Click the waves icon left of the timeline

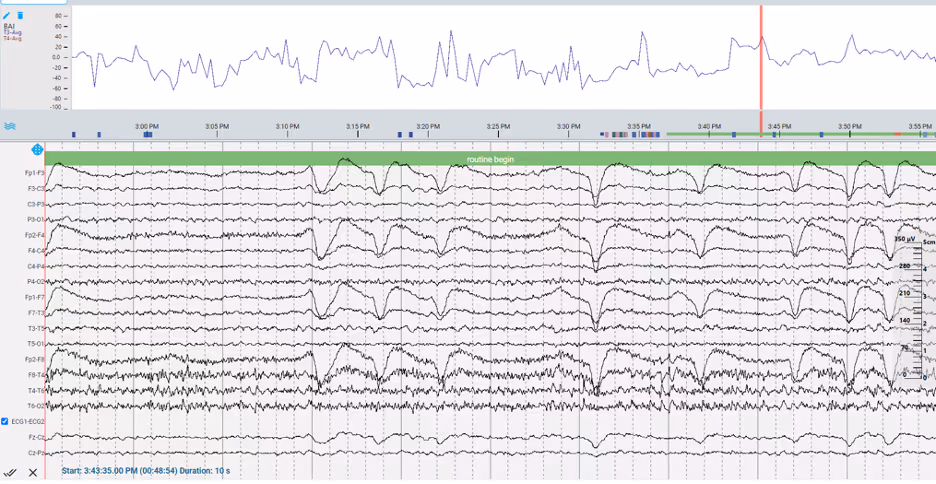[x=9, y=127]
